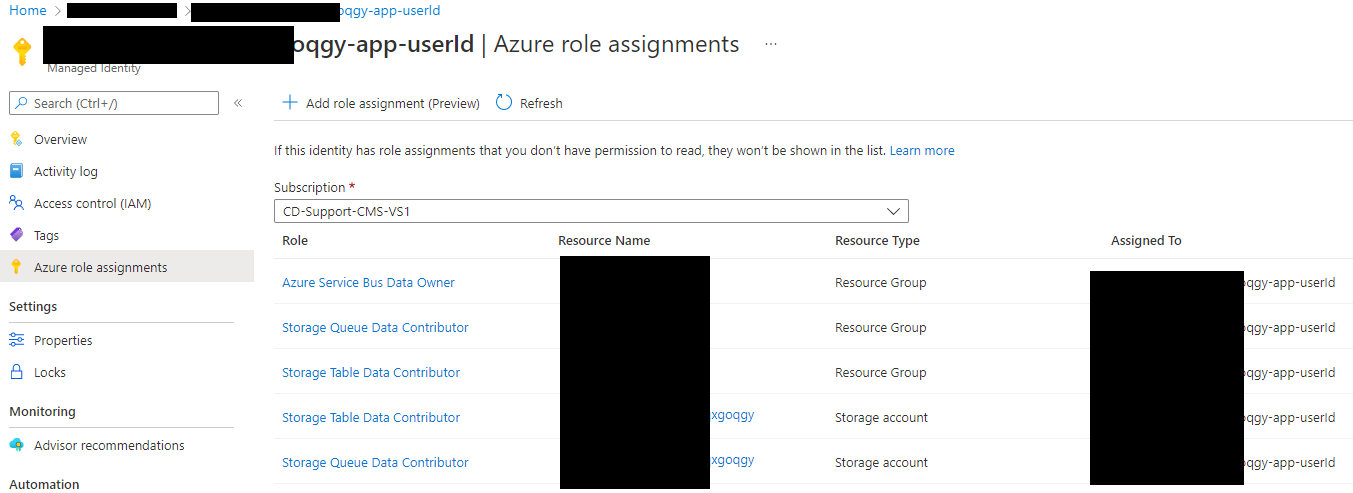Open Activity log menu item

point(66,171)
